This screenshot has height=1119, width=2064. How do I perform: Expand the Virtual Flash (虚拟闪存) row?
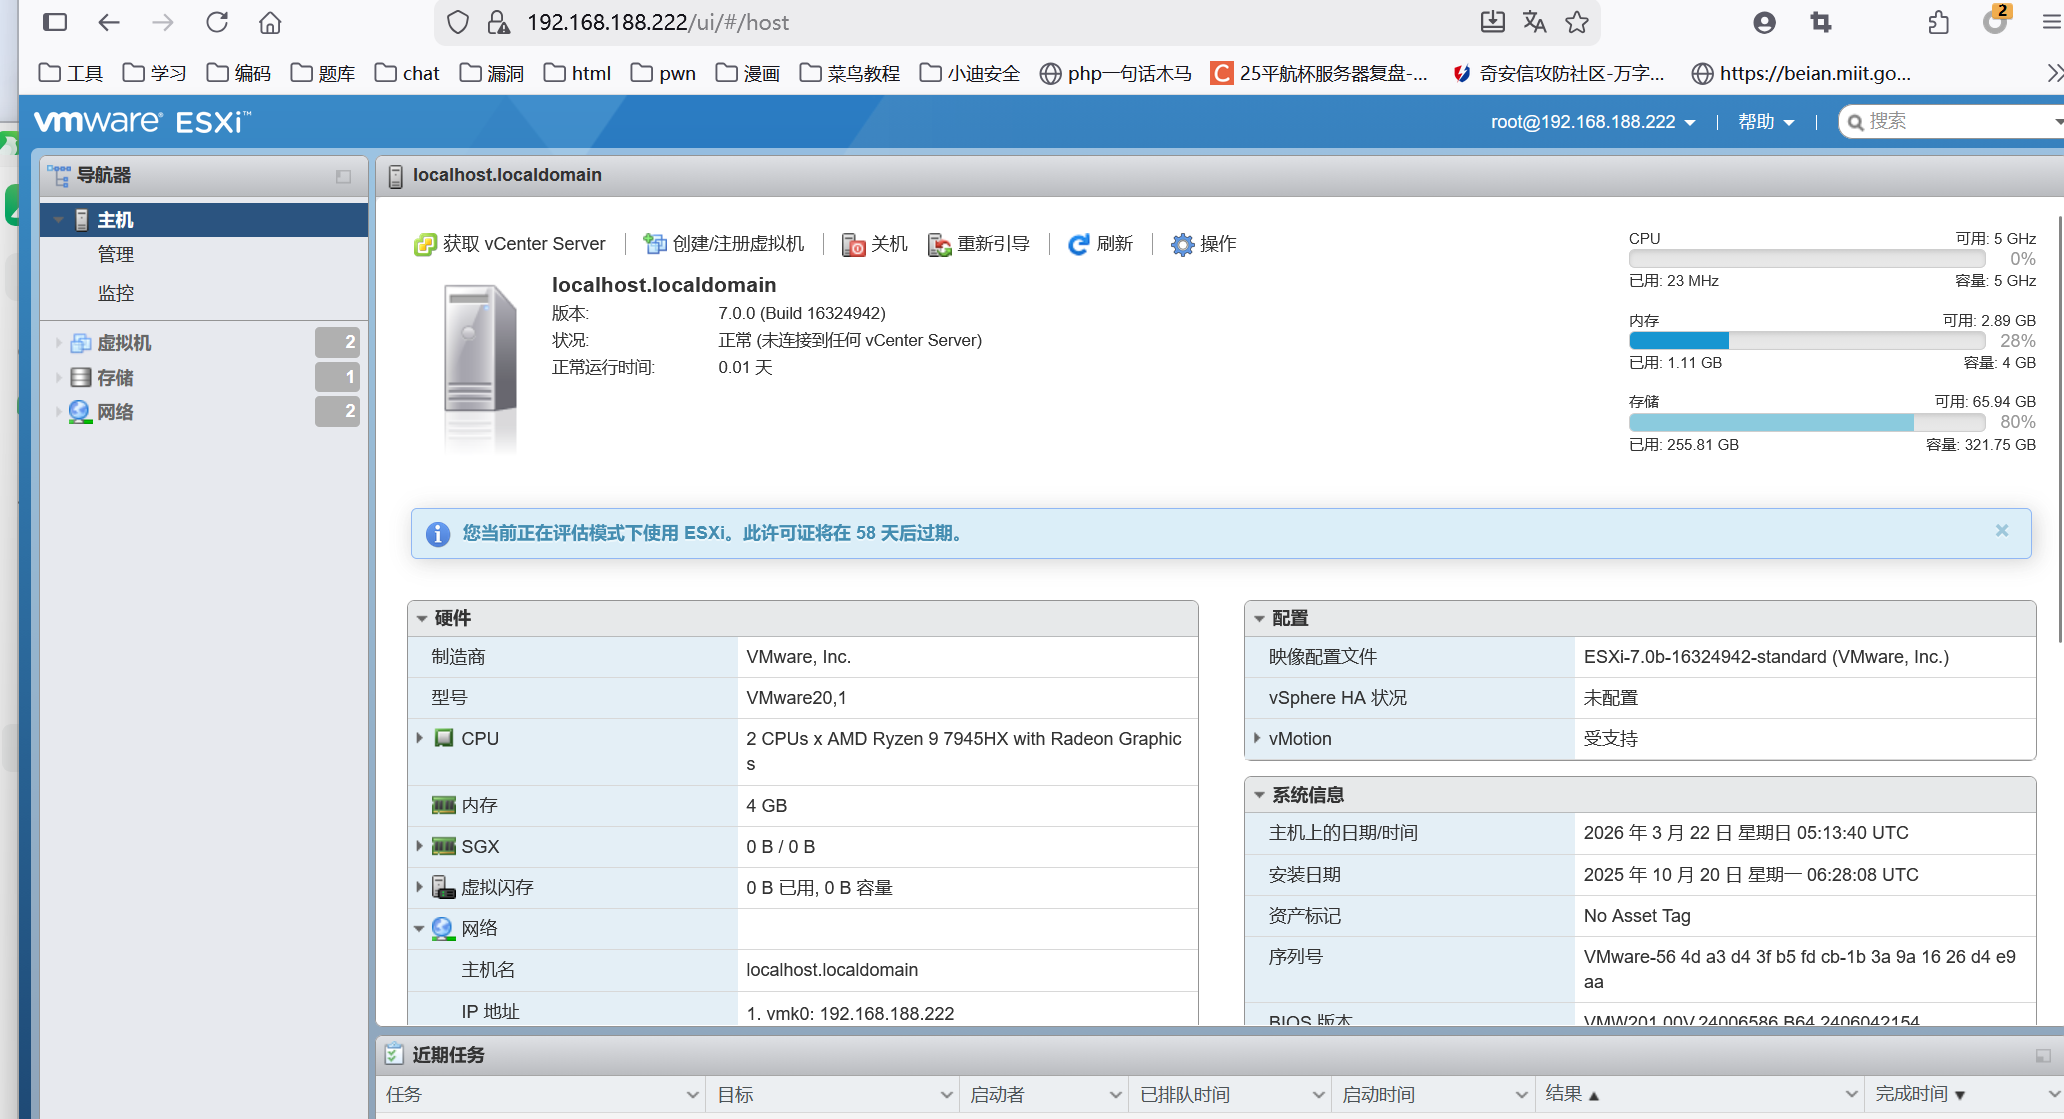pos(420,887)
